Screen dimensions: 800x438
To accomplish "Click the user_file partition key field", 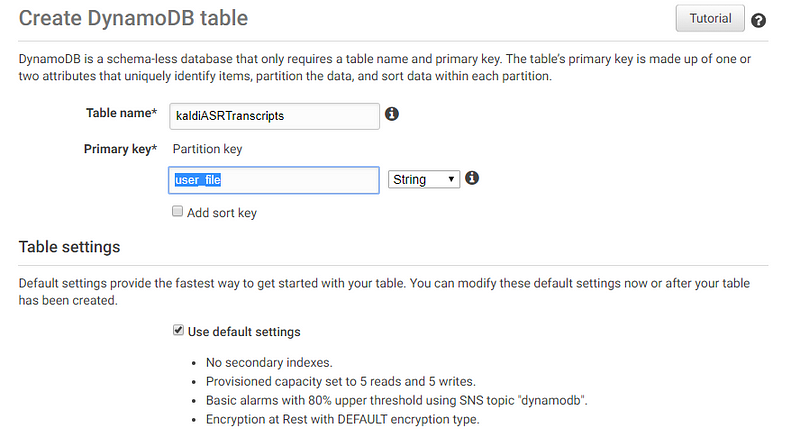I will pyautogui.click(x=274, y=180).
